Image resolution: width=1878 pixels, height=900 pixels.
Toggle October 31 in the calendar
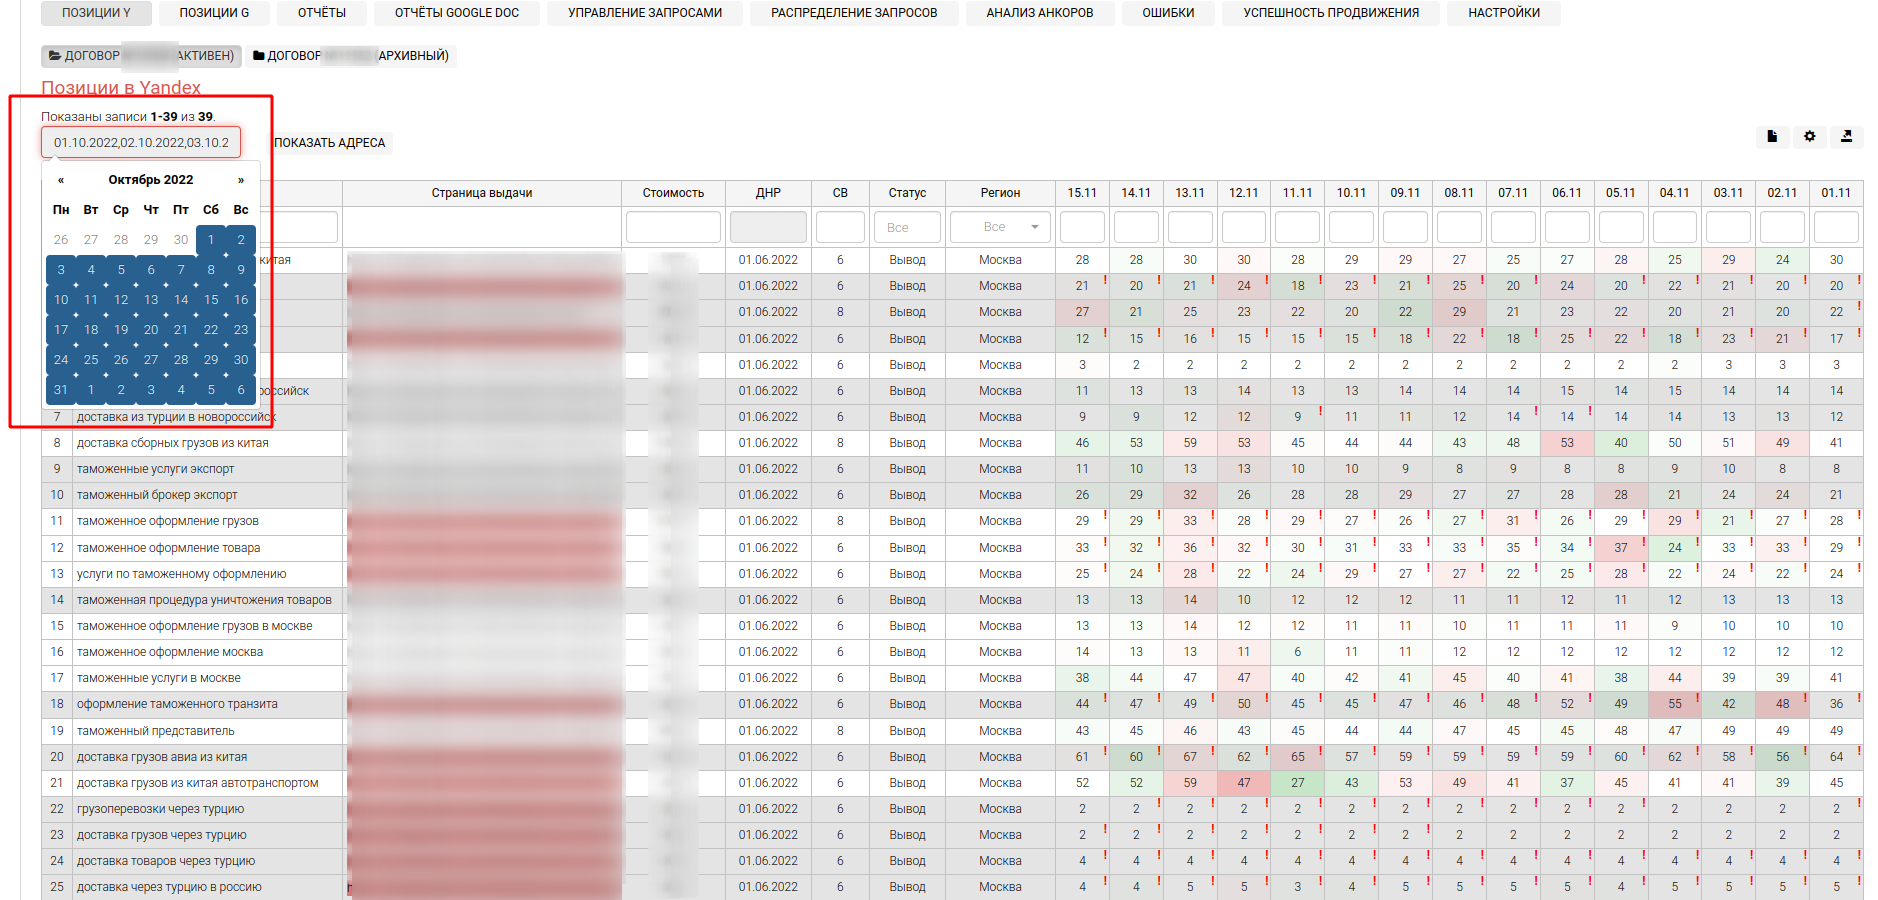[x=61, y=390]
